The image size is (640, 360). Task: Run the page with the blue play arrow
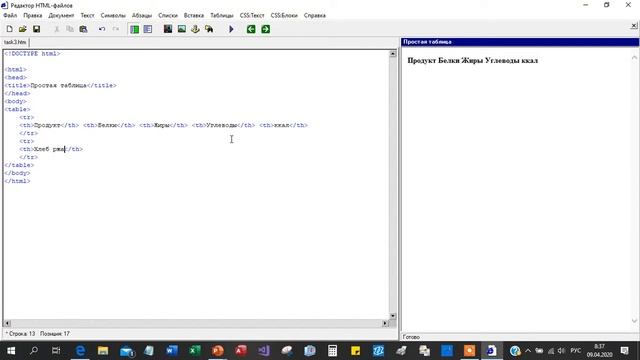pos(231,29)
